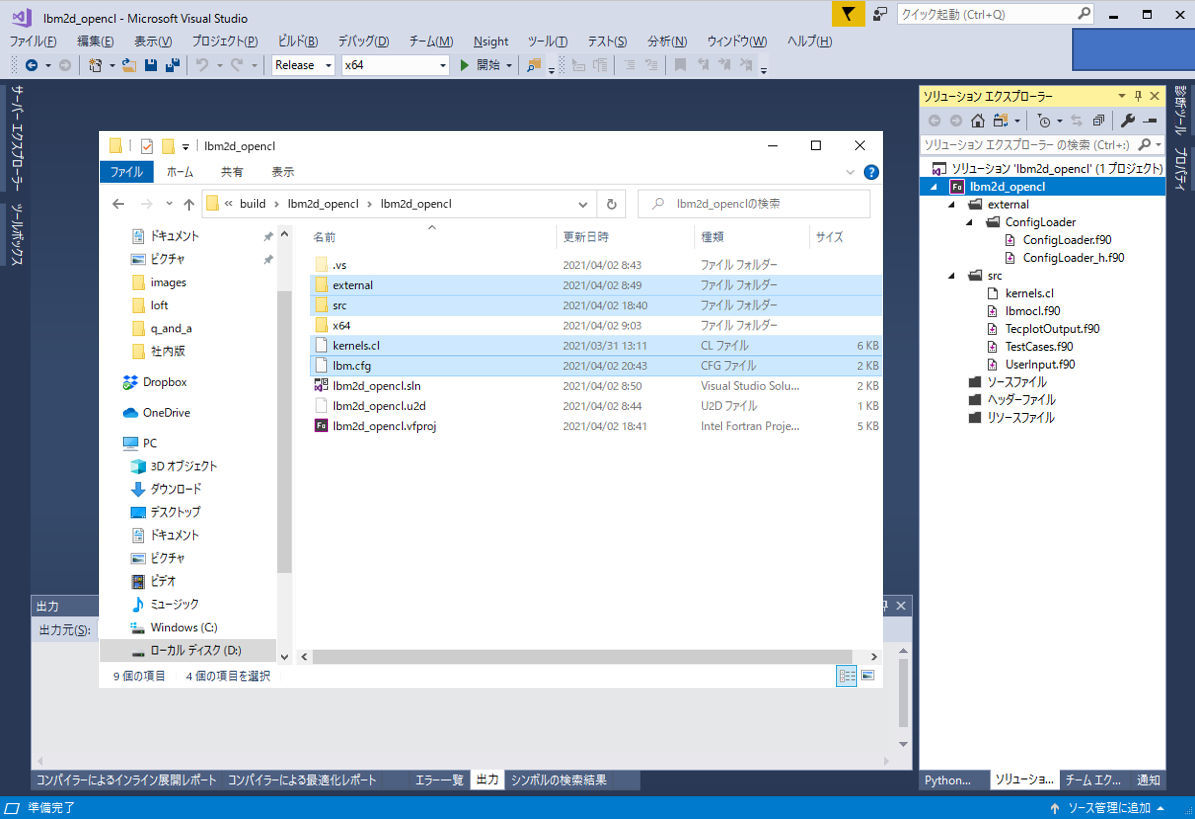Switch to the エラー一覧 tab
Screen dimensions: 1195x819
pos(439,780)
